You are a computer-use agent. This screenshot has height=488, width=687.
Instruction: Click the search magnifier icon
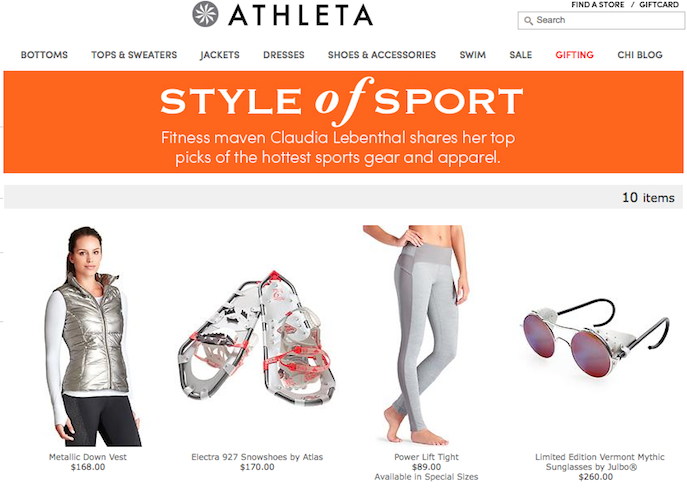click(x=529, y=21)
